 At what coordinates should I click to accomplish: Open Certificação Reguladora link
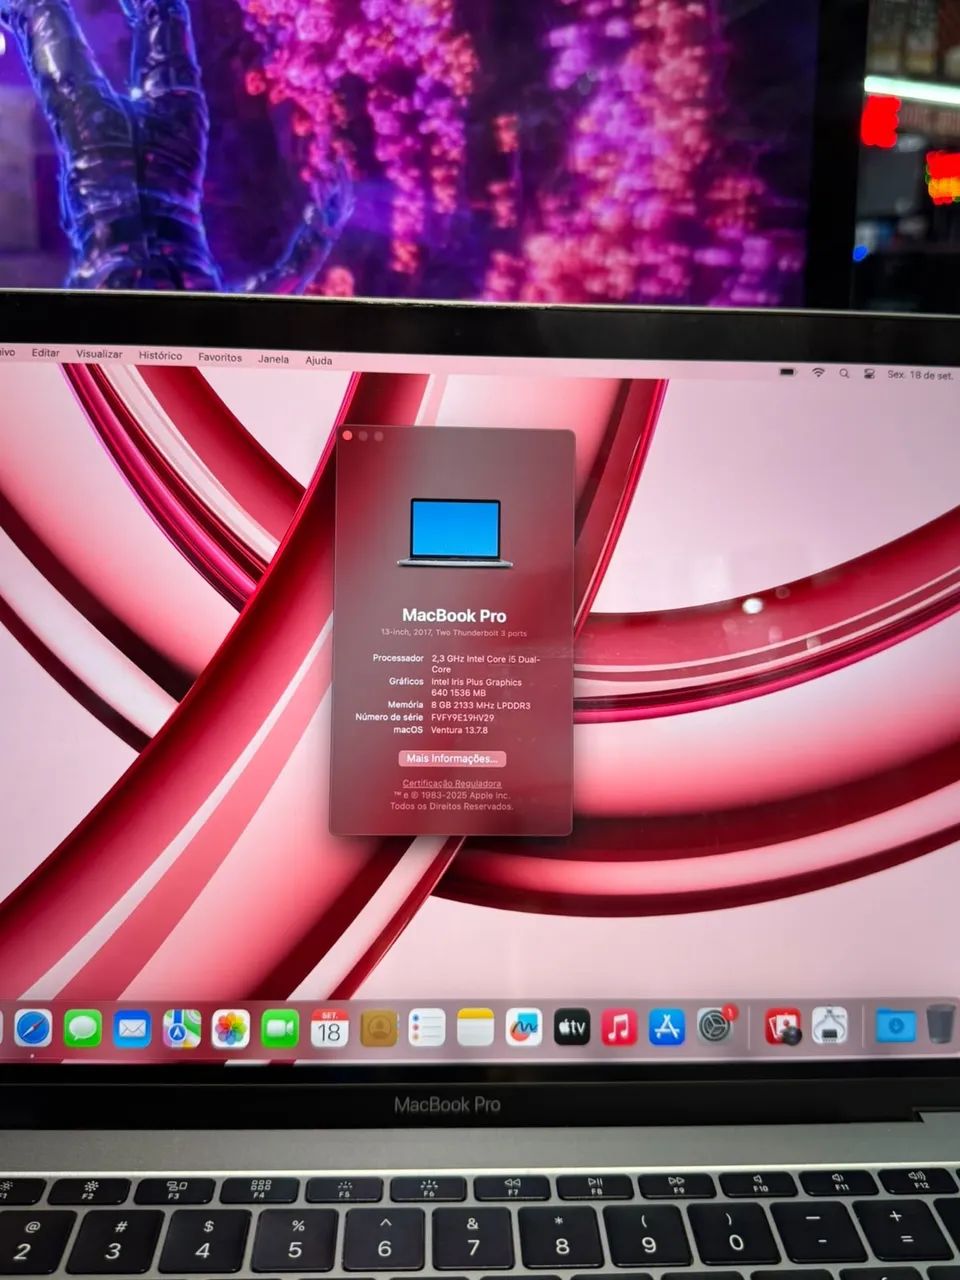(x=452, y=783)
